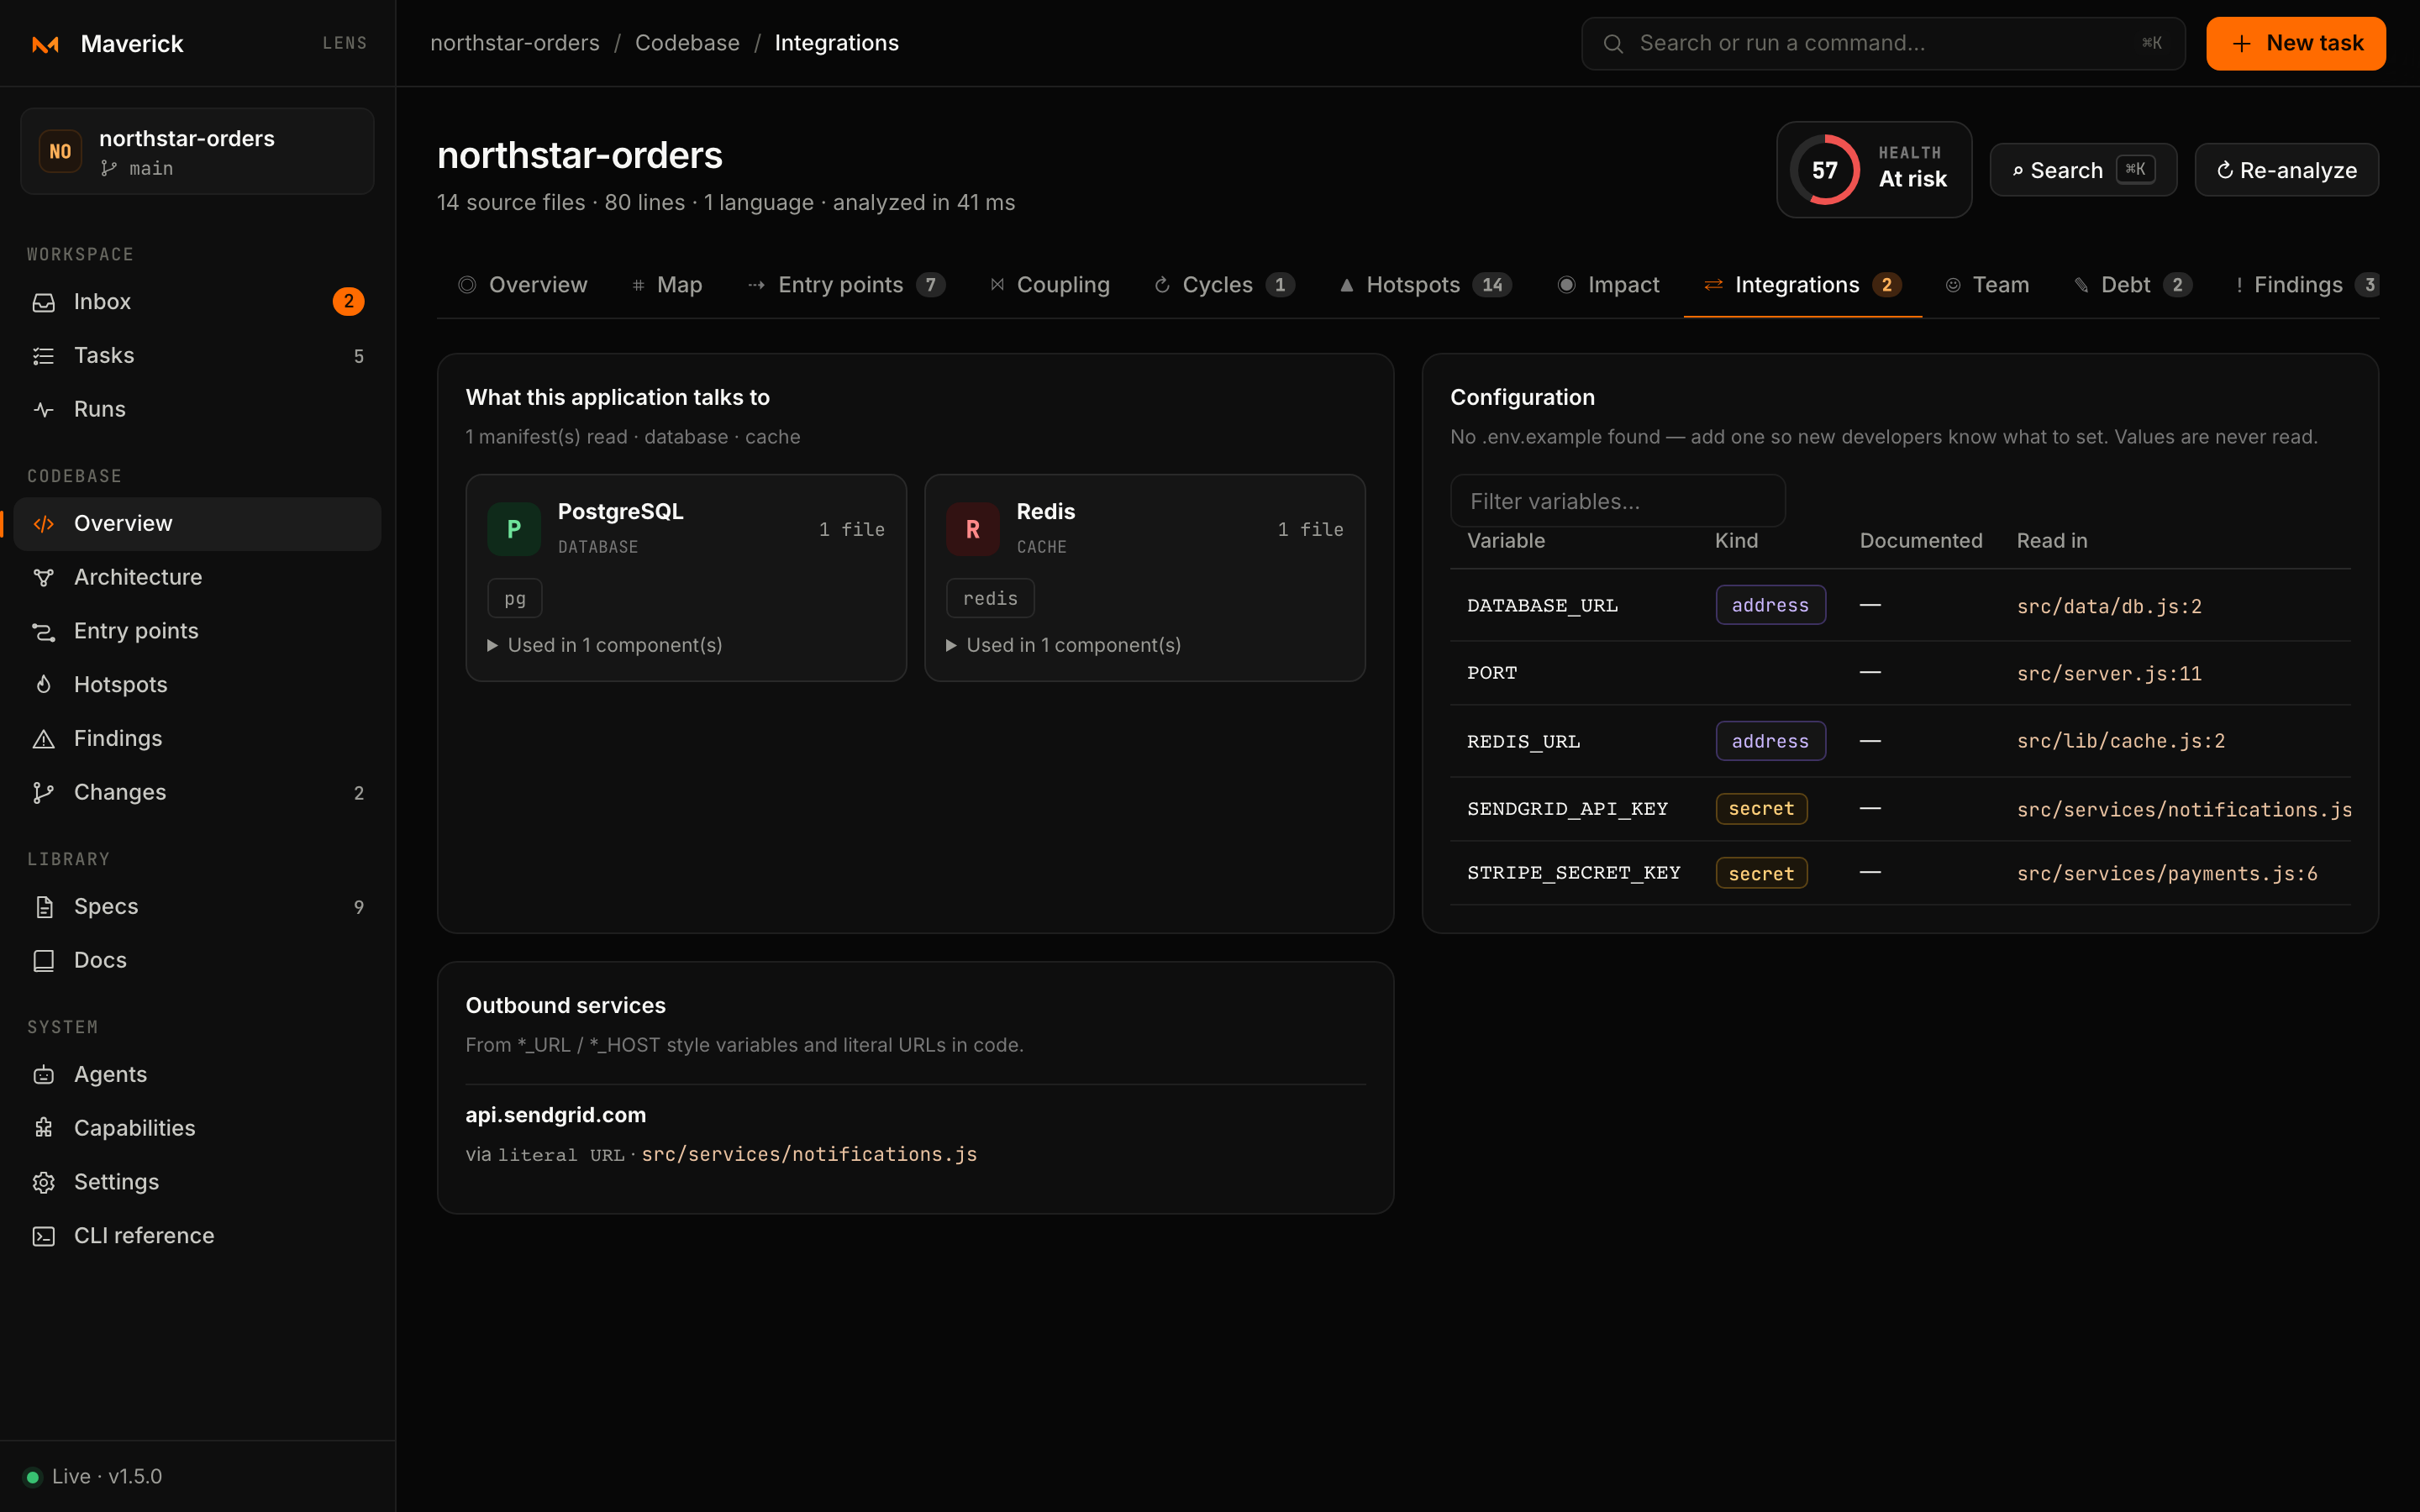Click the Findings warning triangle icon
Image resolution: width=2420 pixels, height=1512 pixels.
pyautogui.click(x=44, y=739)
